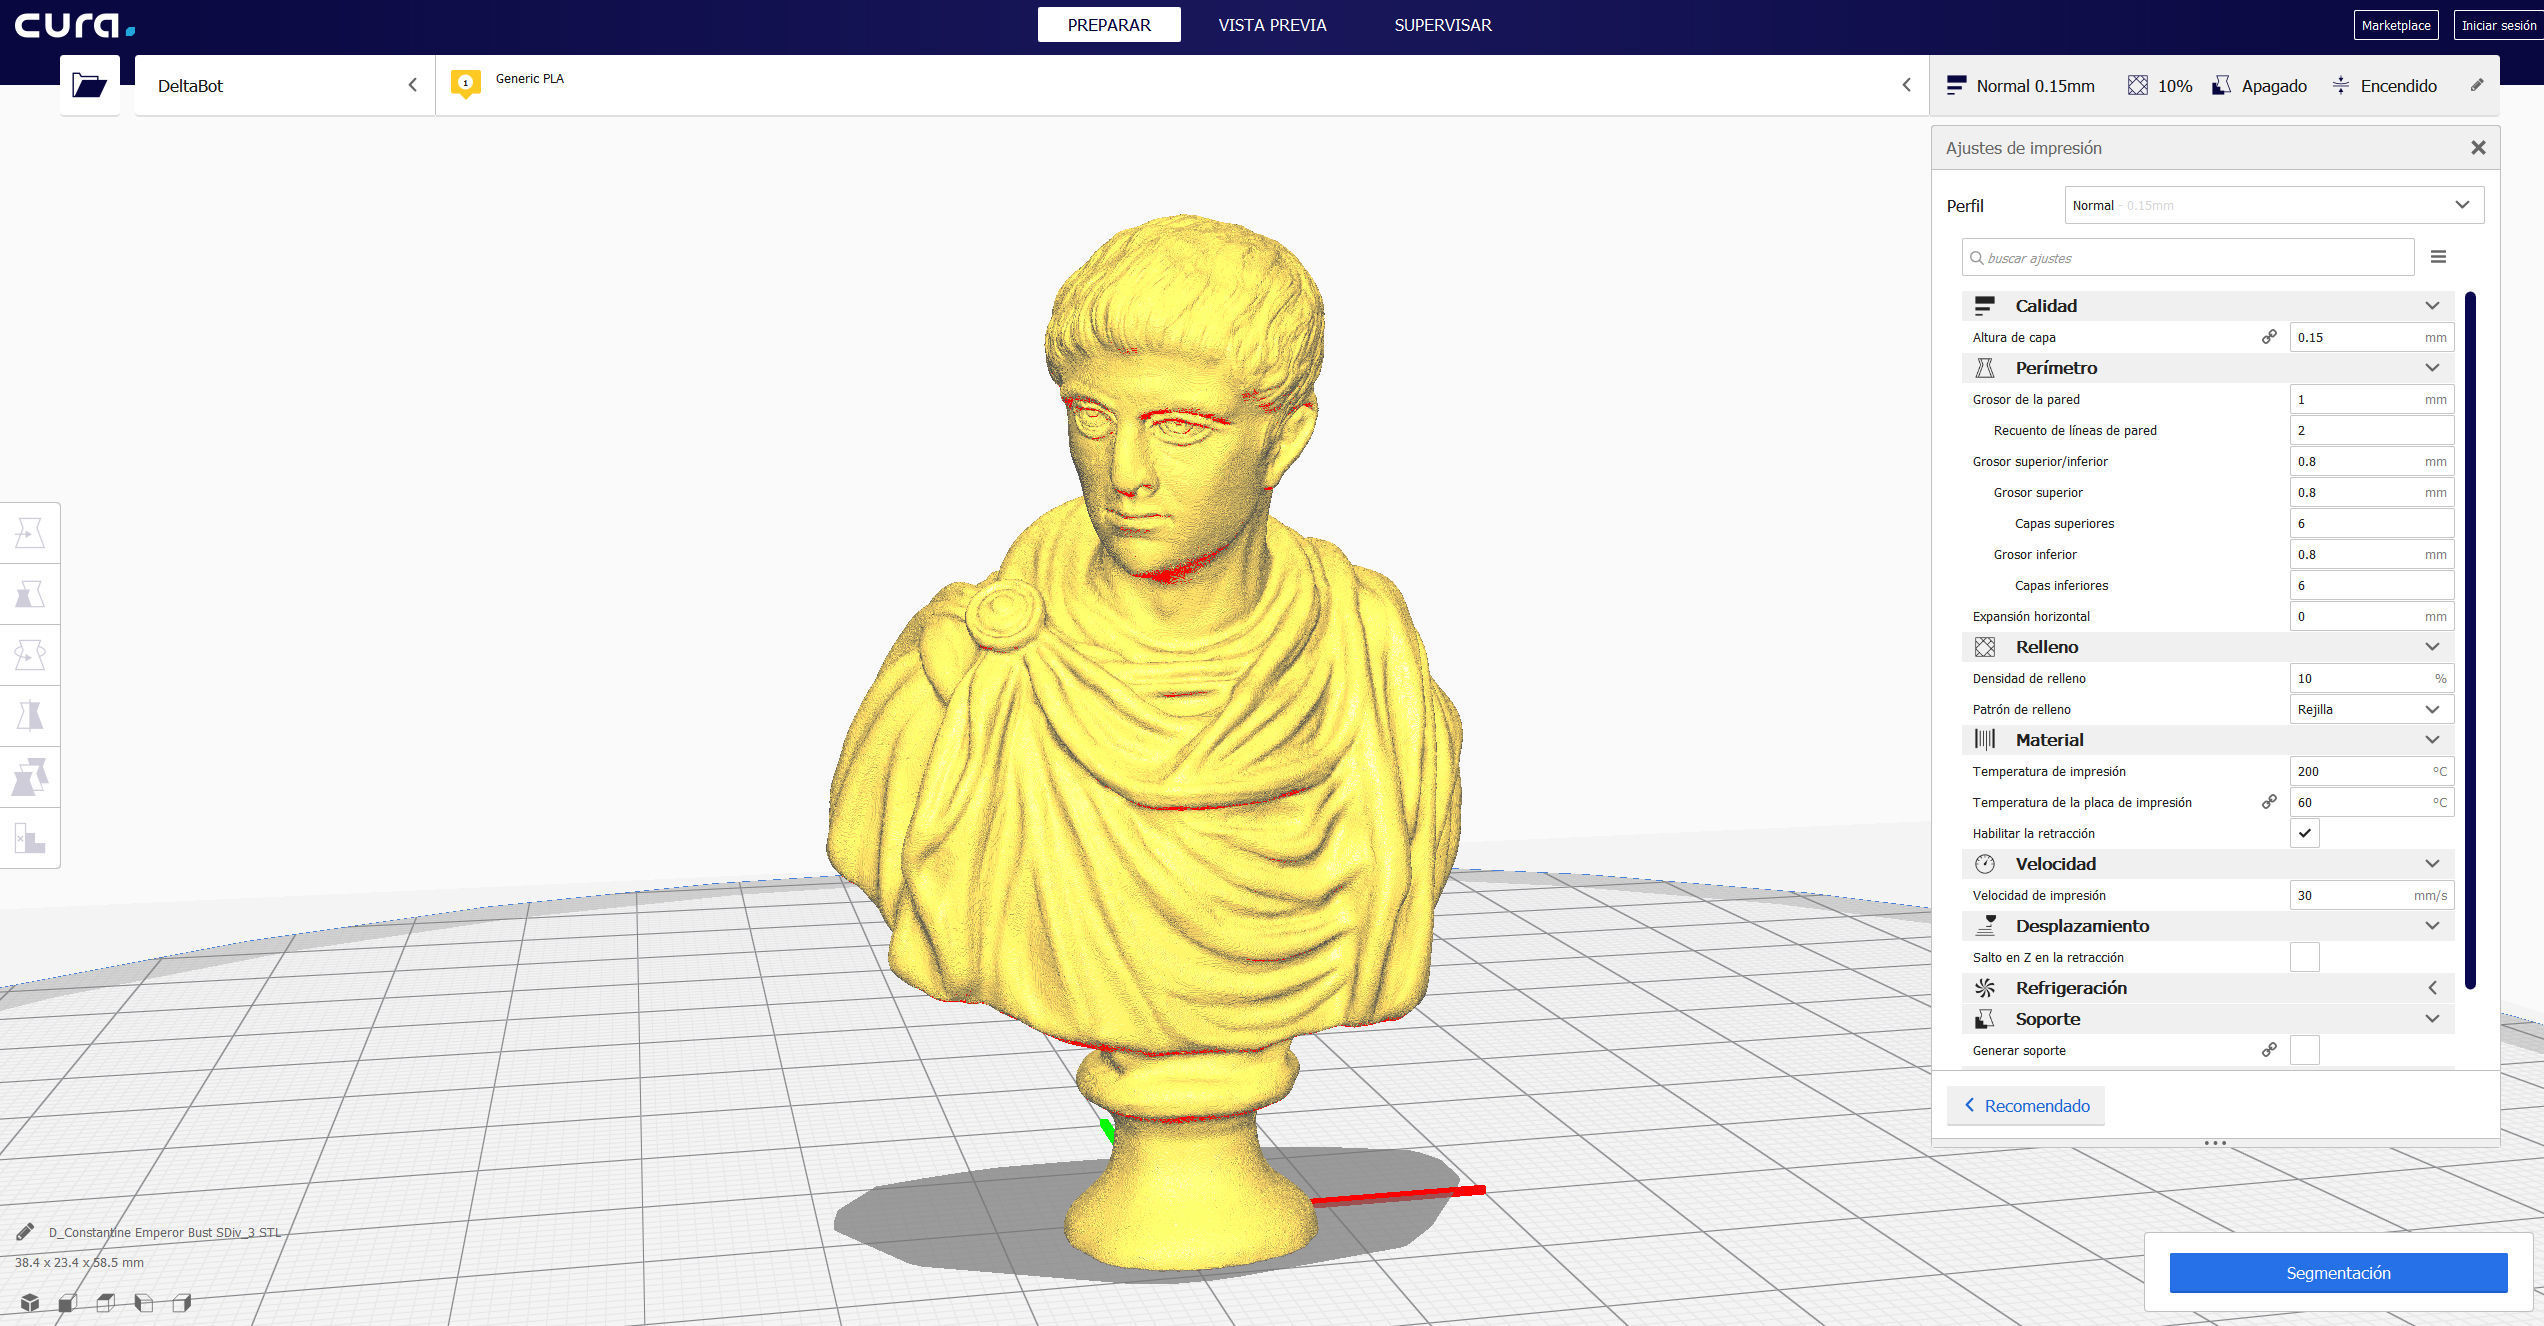The image size is (2544, 1326).
Task: Click the link icon beside Altura de capa
Action: (x=2269, y=337)
